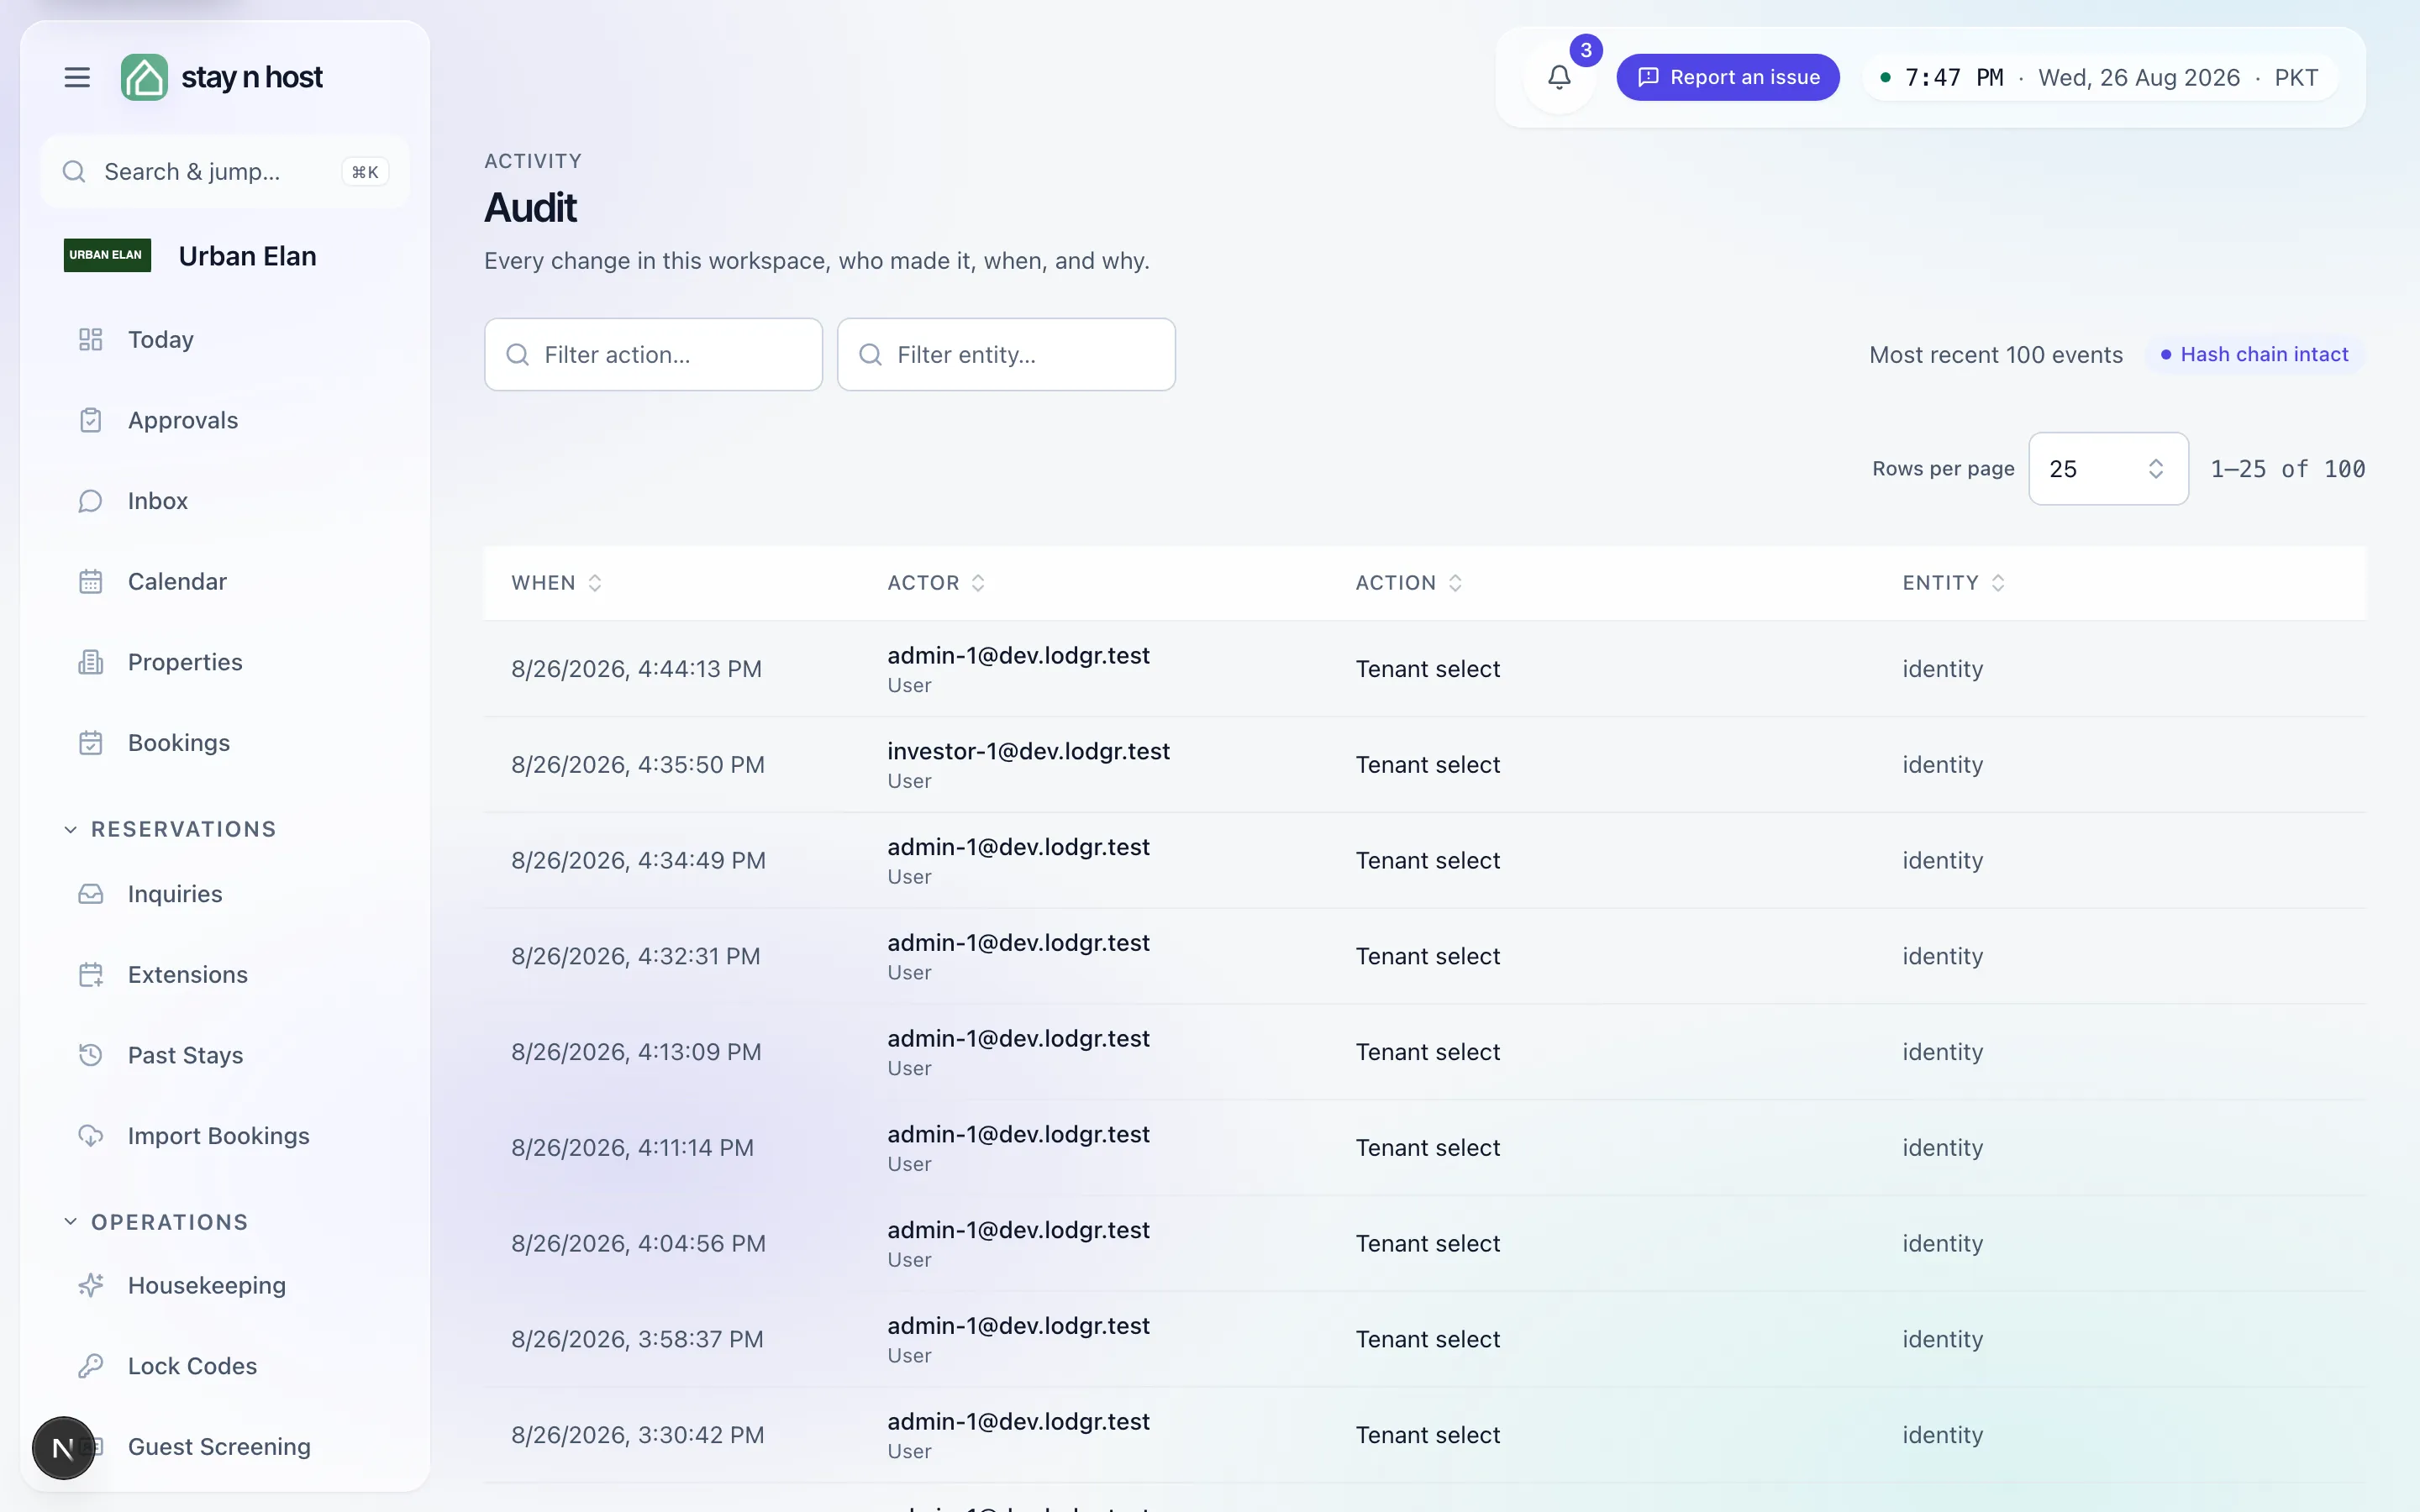Select row timestamped 8/26/2026, 4:34:49 PM
Image resolution: width=2420 pixels, height=1512 pixels.
1425,861
